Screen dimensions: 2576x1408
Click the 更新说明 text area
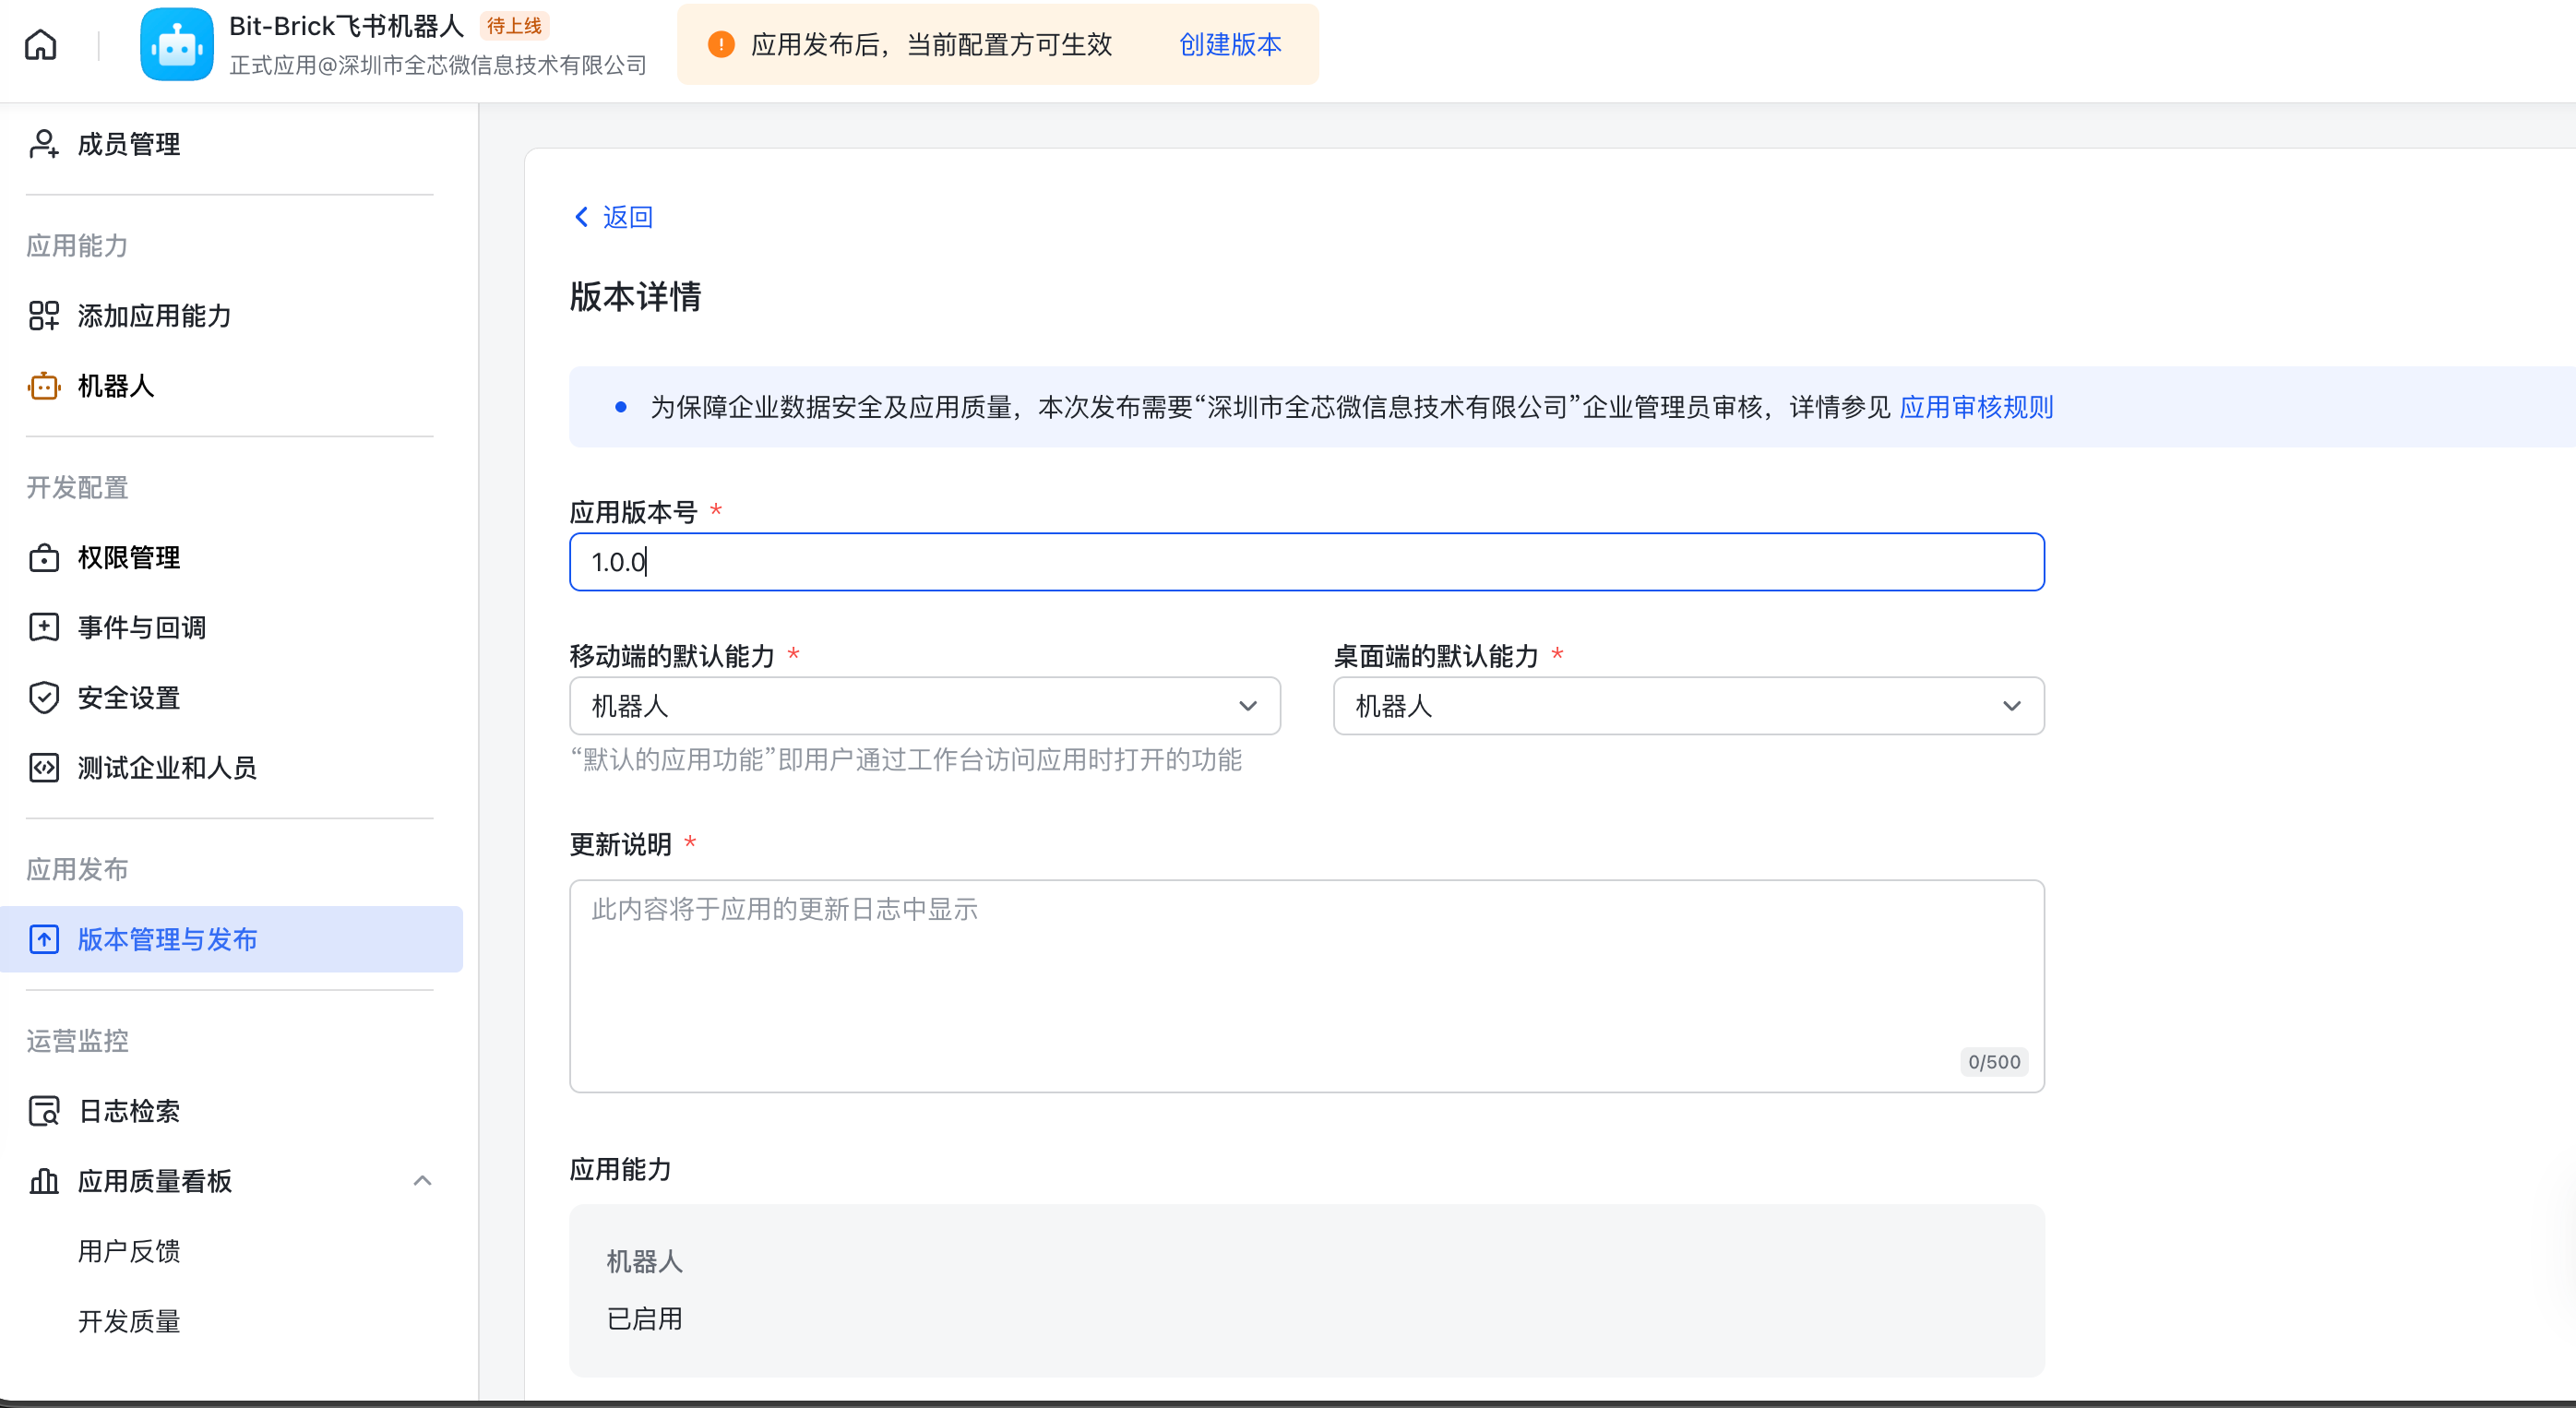(1306, 985)
